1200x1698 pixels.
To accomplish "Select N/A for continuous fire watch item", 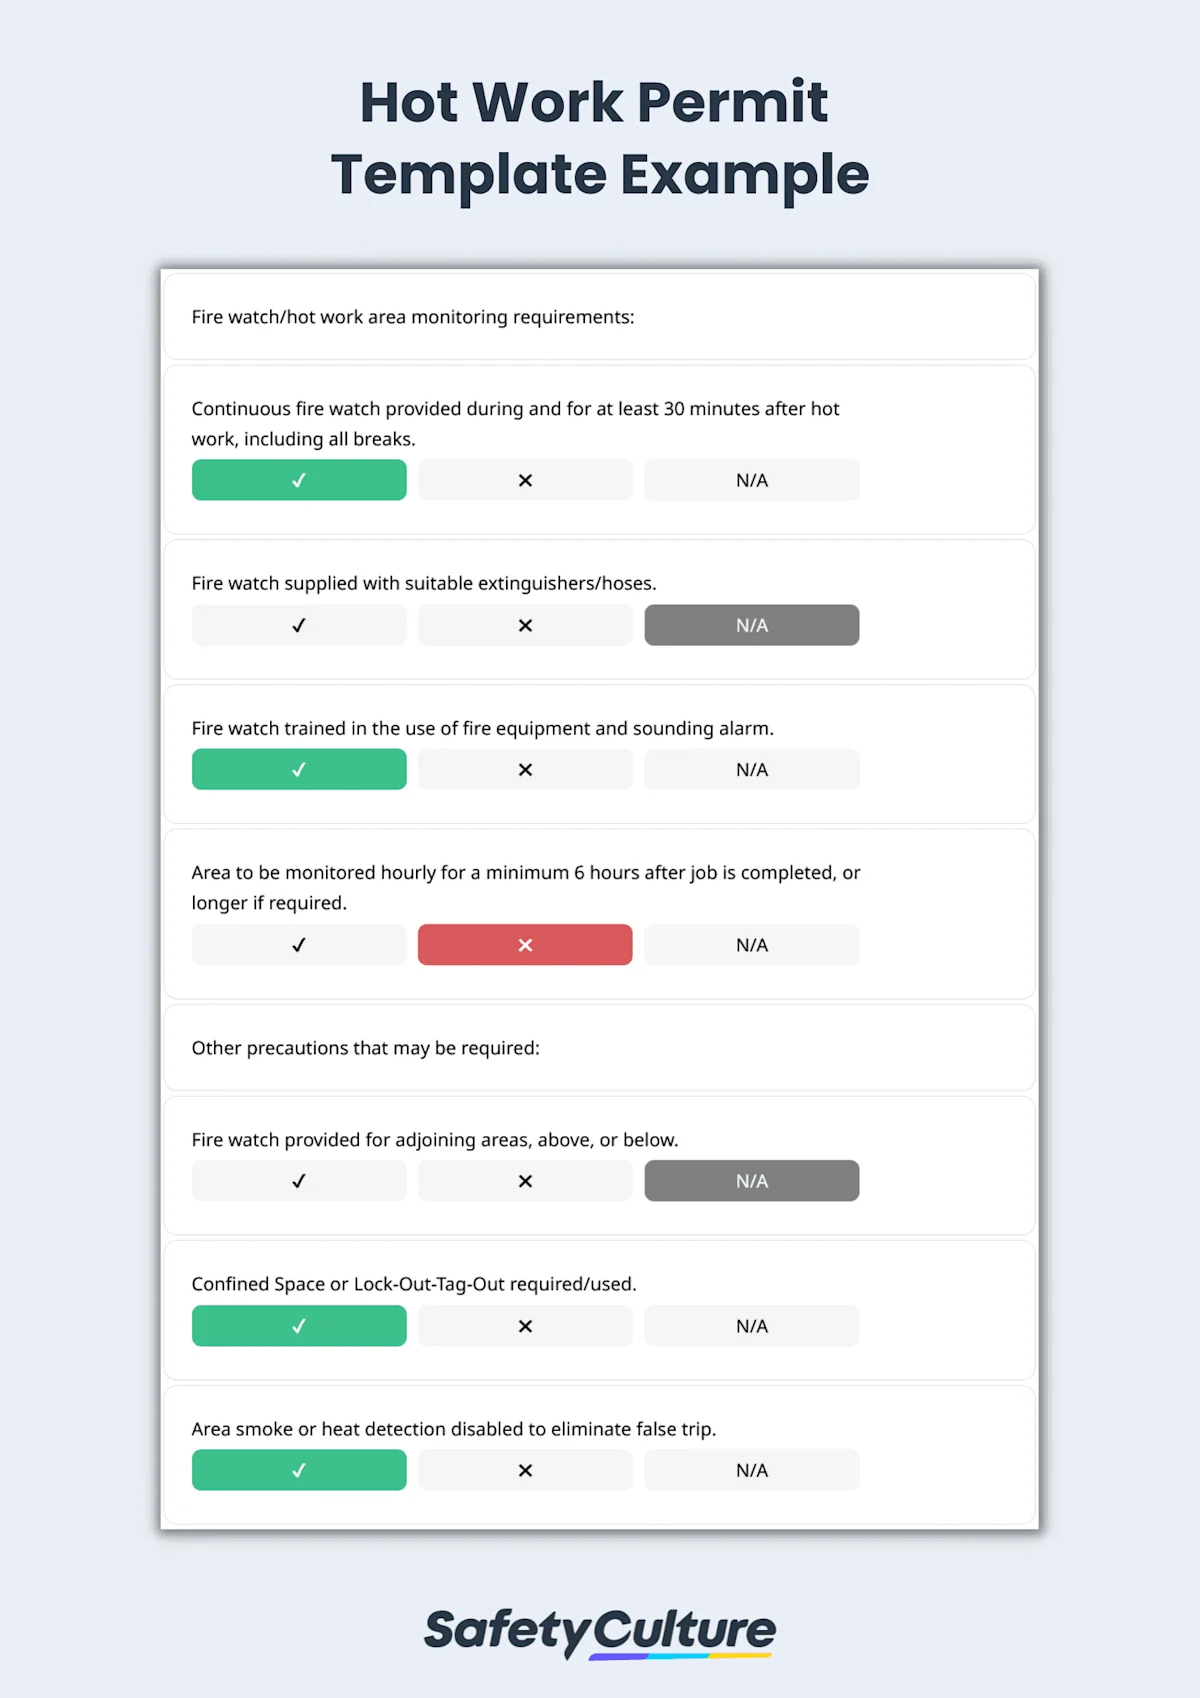I will 751,480.
